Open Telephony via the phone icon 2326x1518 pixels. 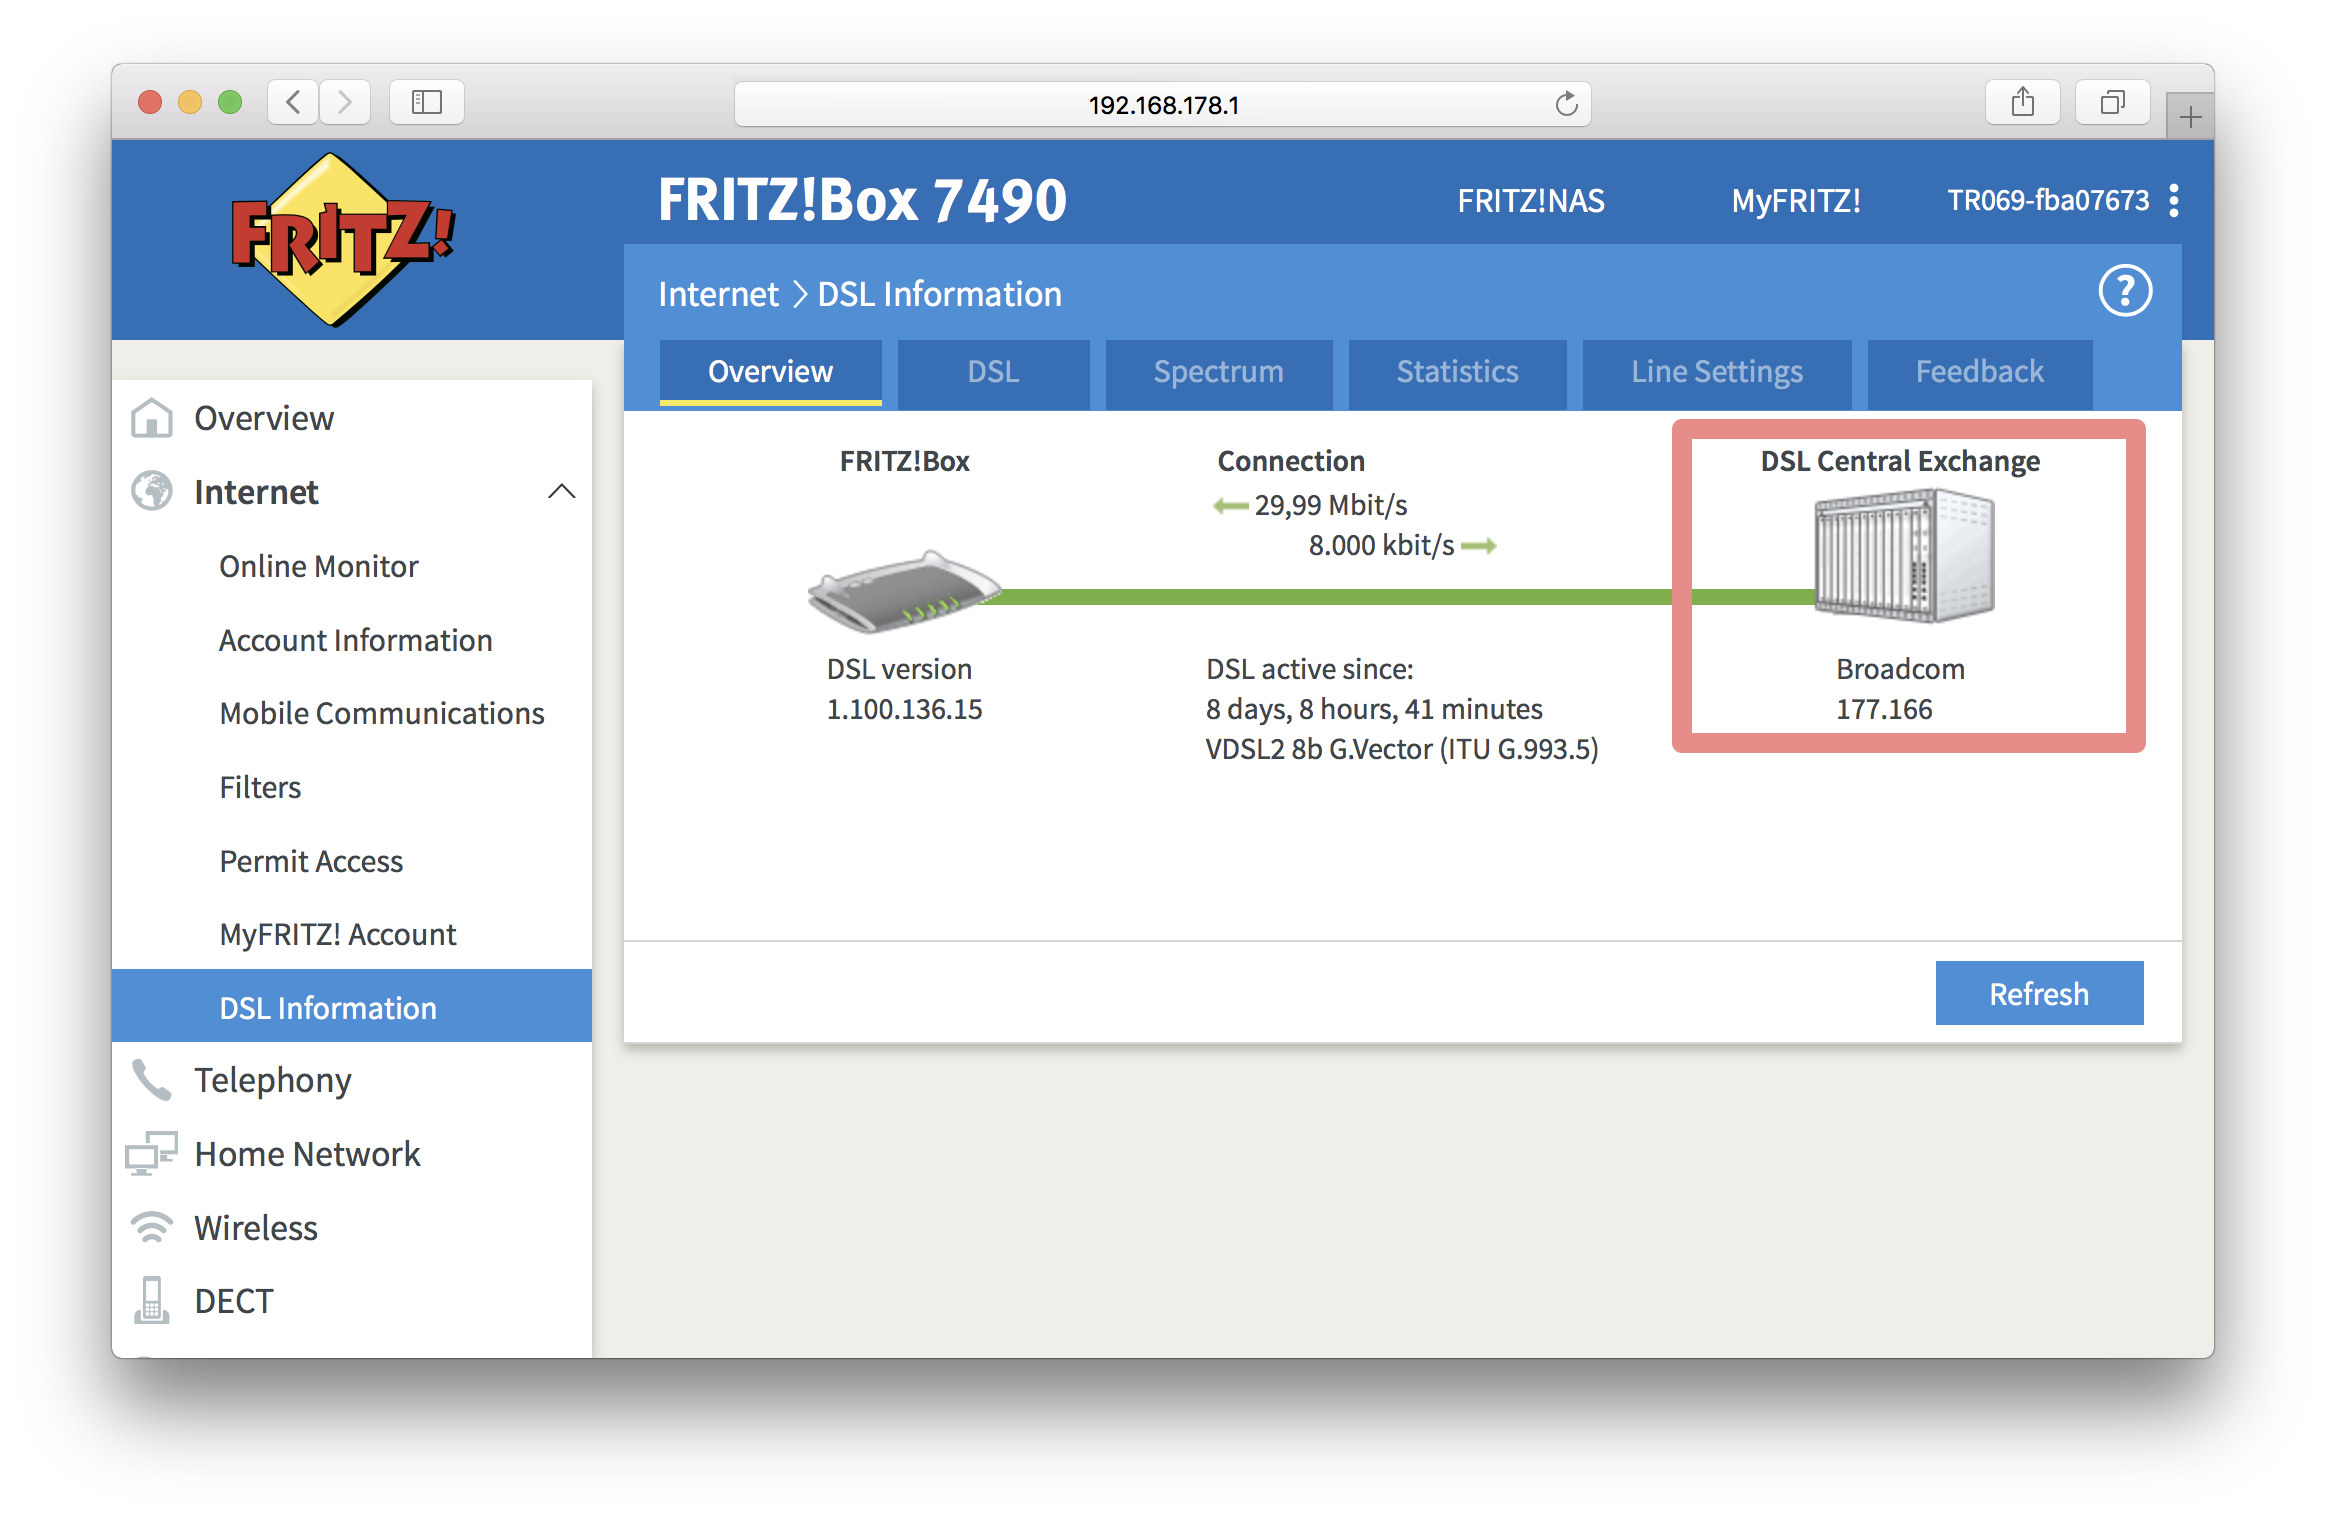pos(152,1080)
